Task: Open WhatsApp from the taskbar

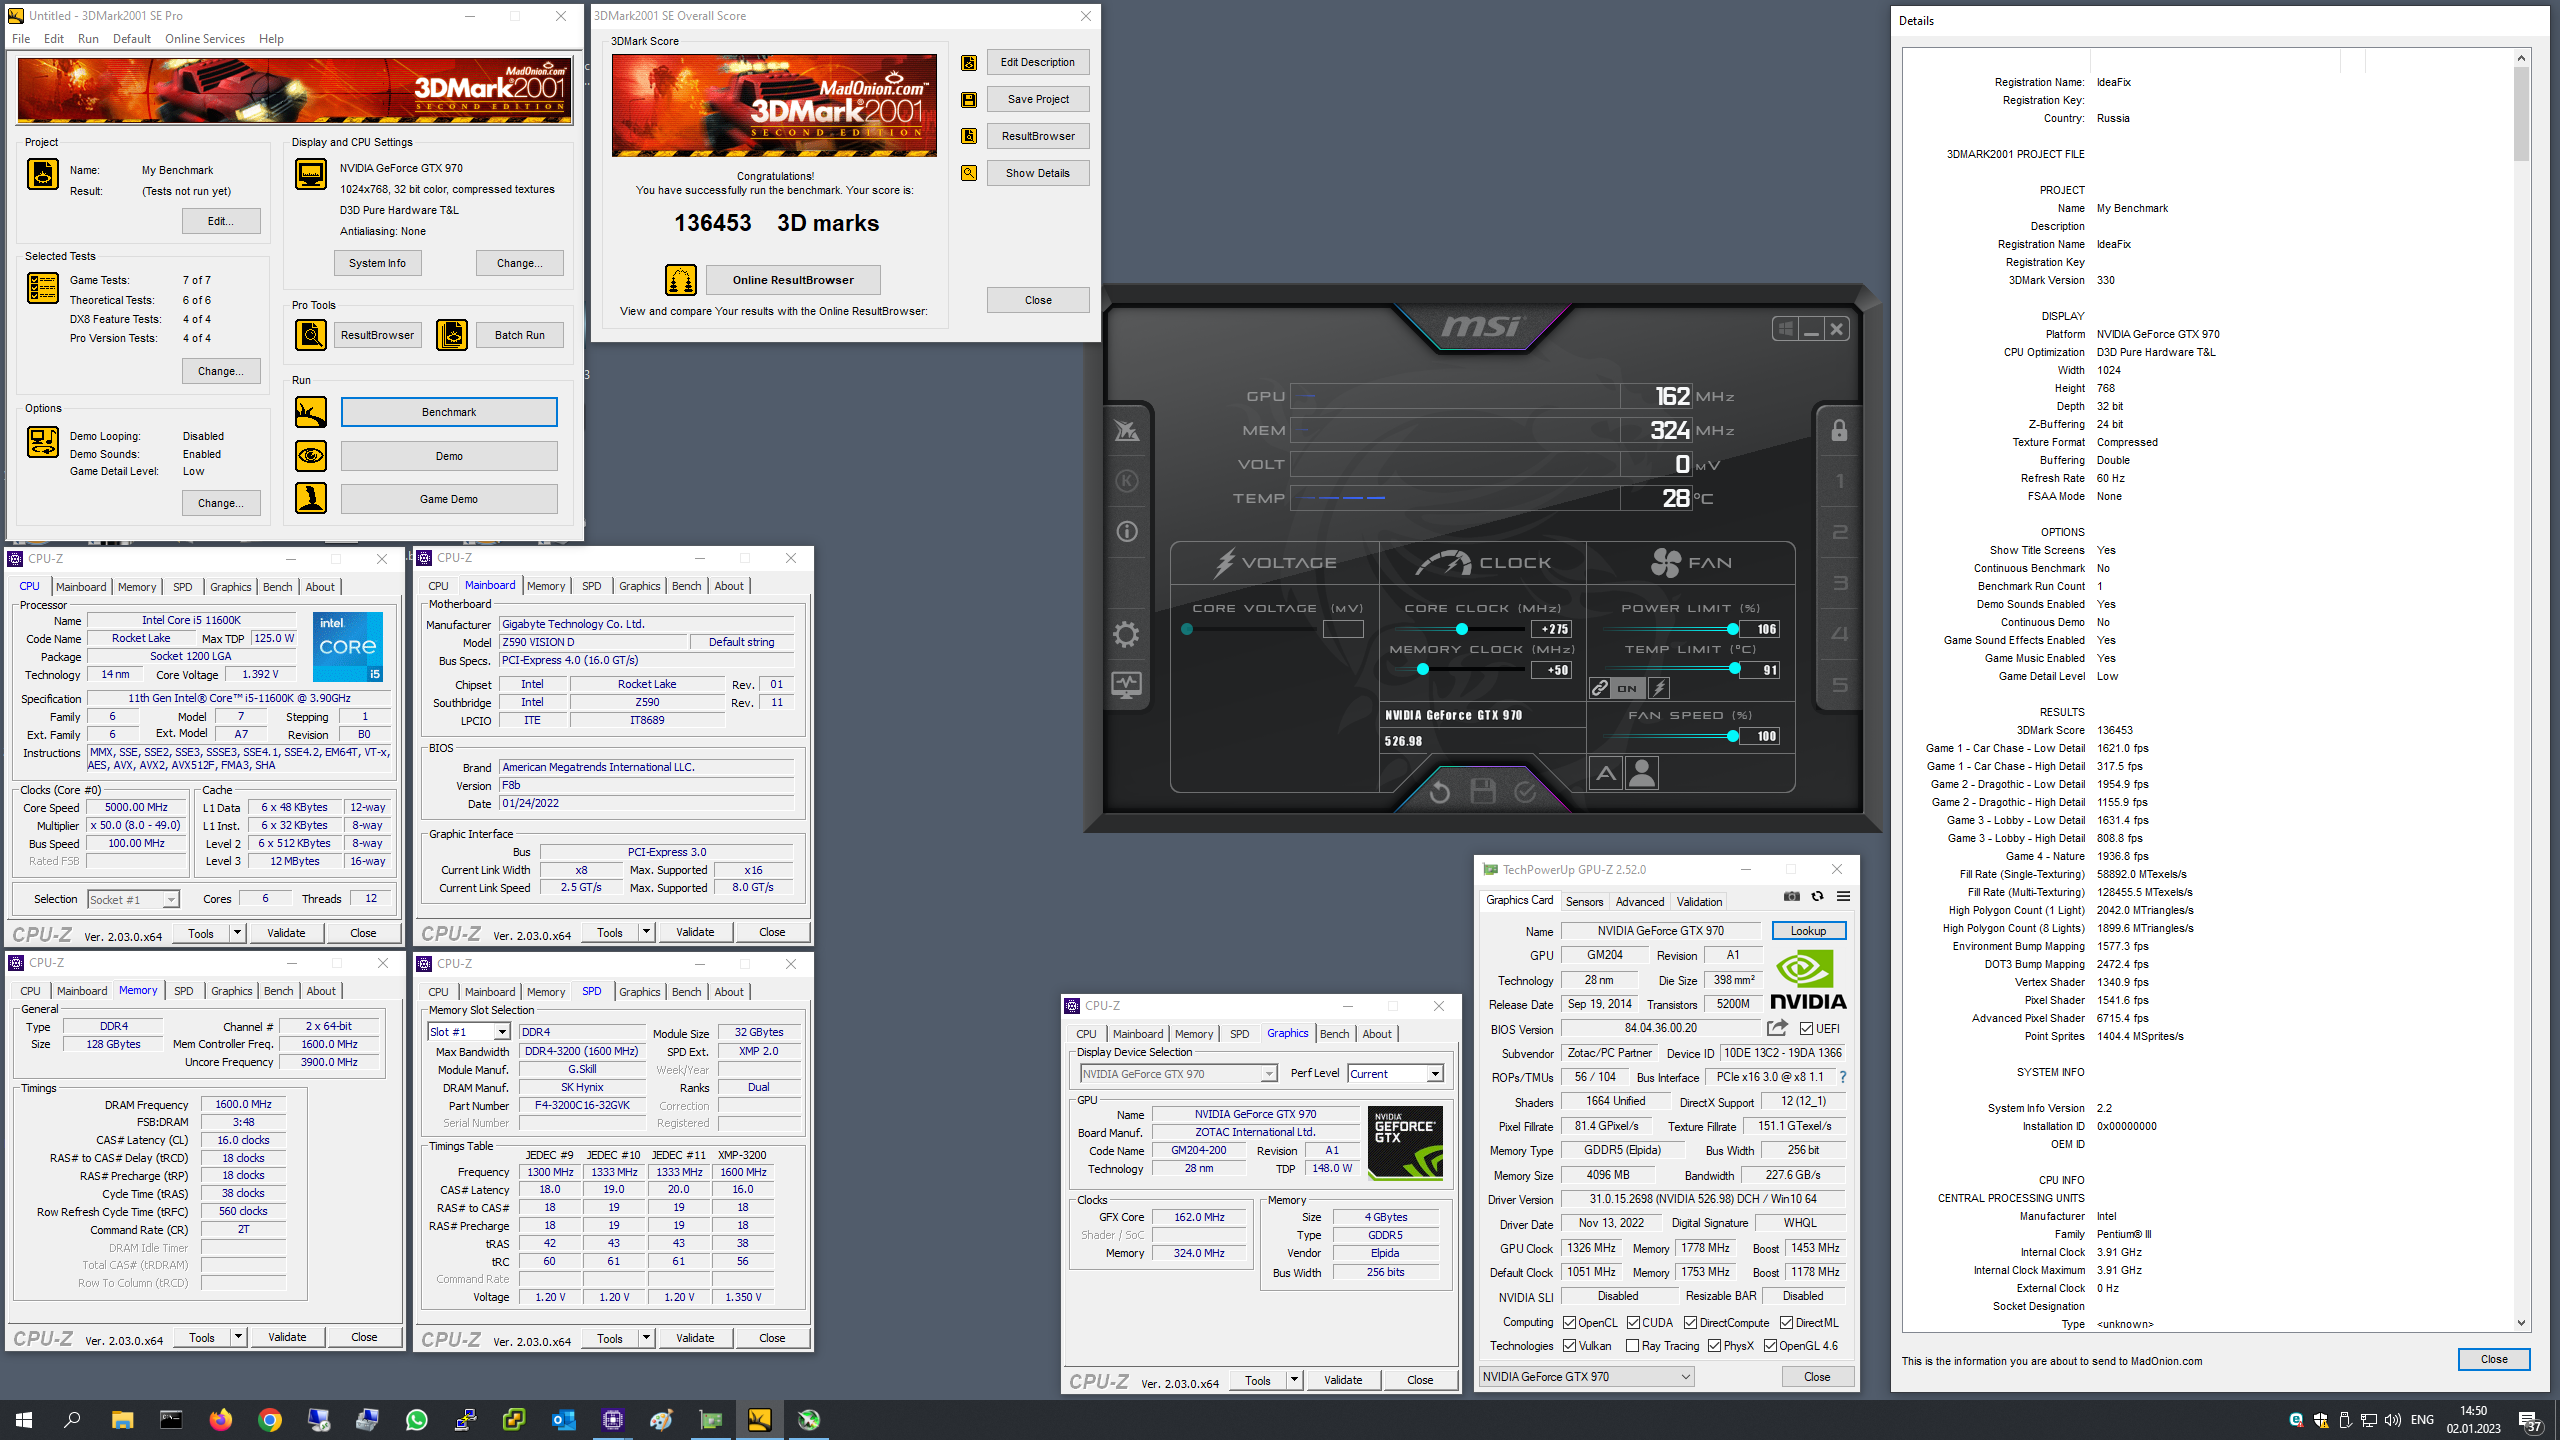Action: (416, 1419)
